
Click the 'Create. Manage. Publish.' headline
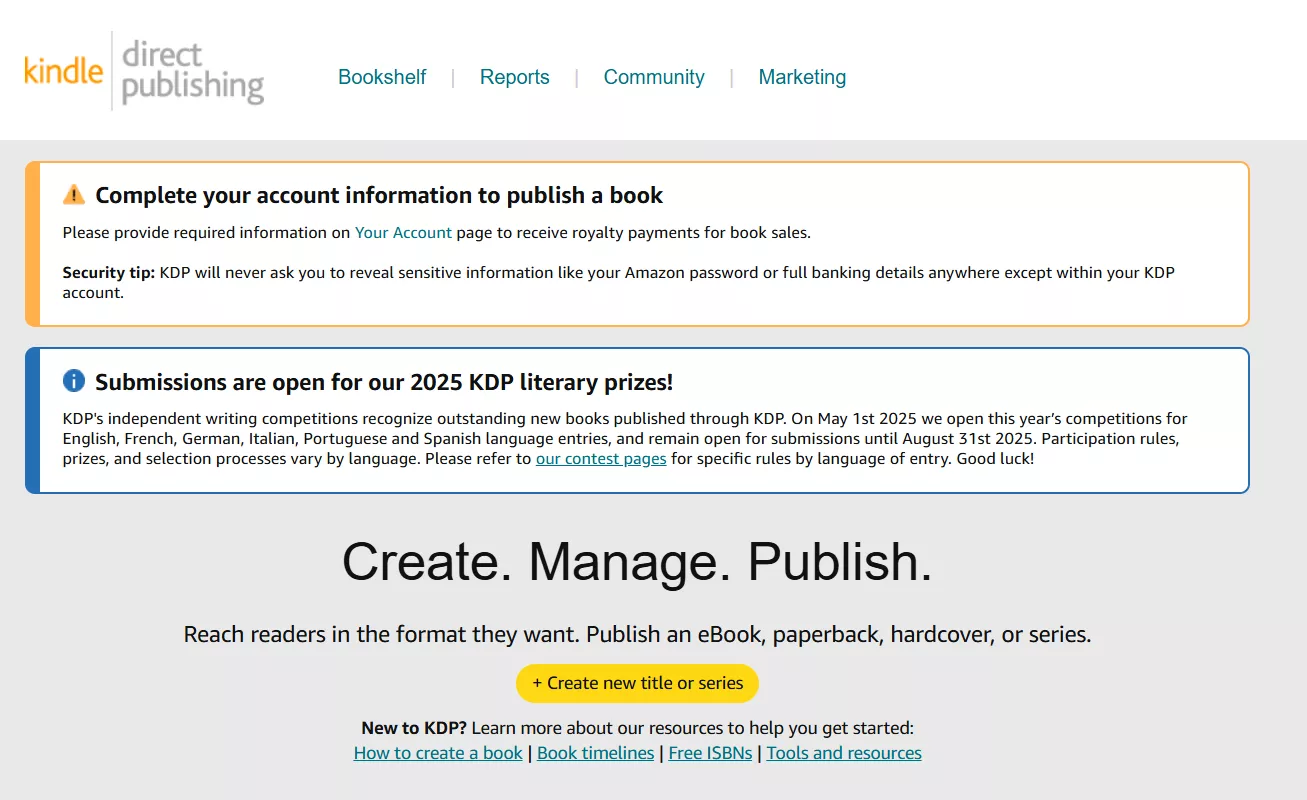click(637, 561)
